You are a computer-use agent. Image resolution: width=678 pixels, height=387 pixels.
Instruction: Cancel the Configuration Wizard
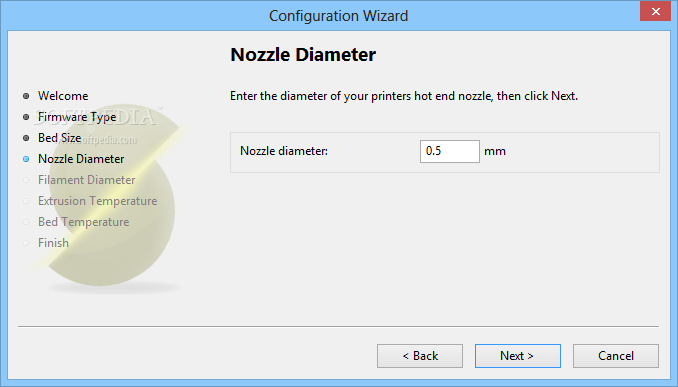point(616,356)
